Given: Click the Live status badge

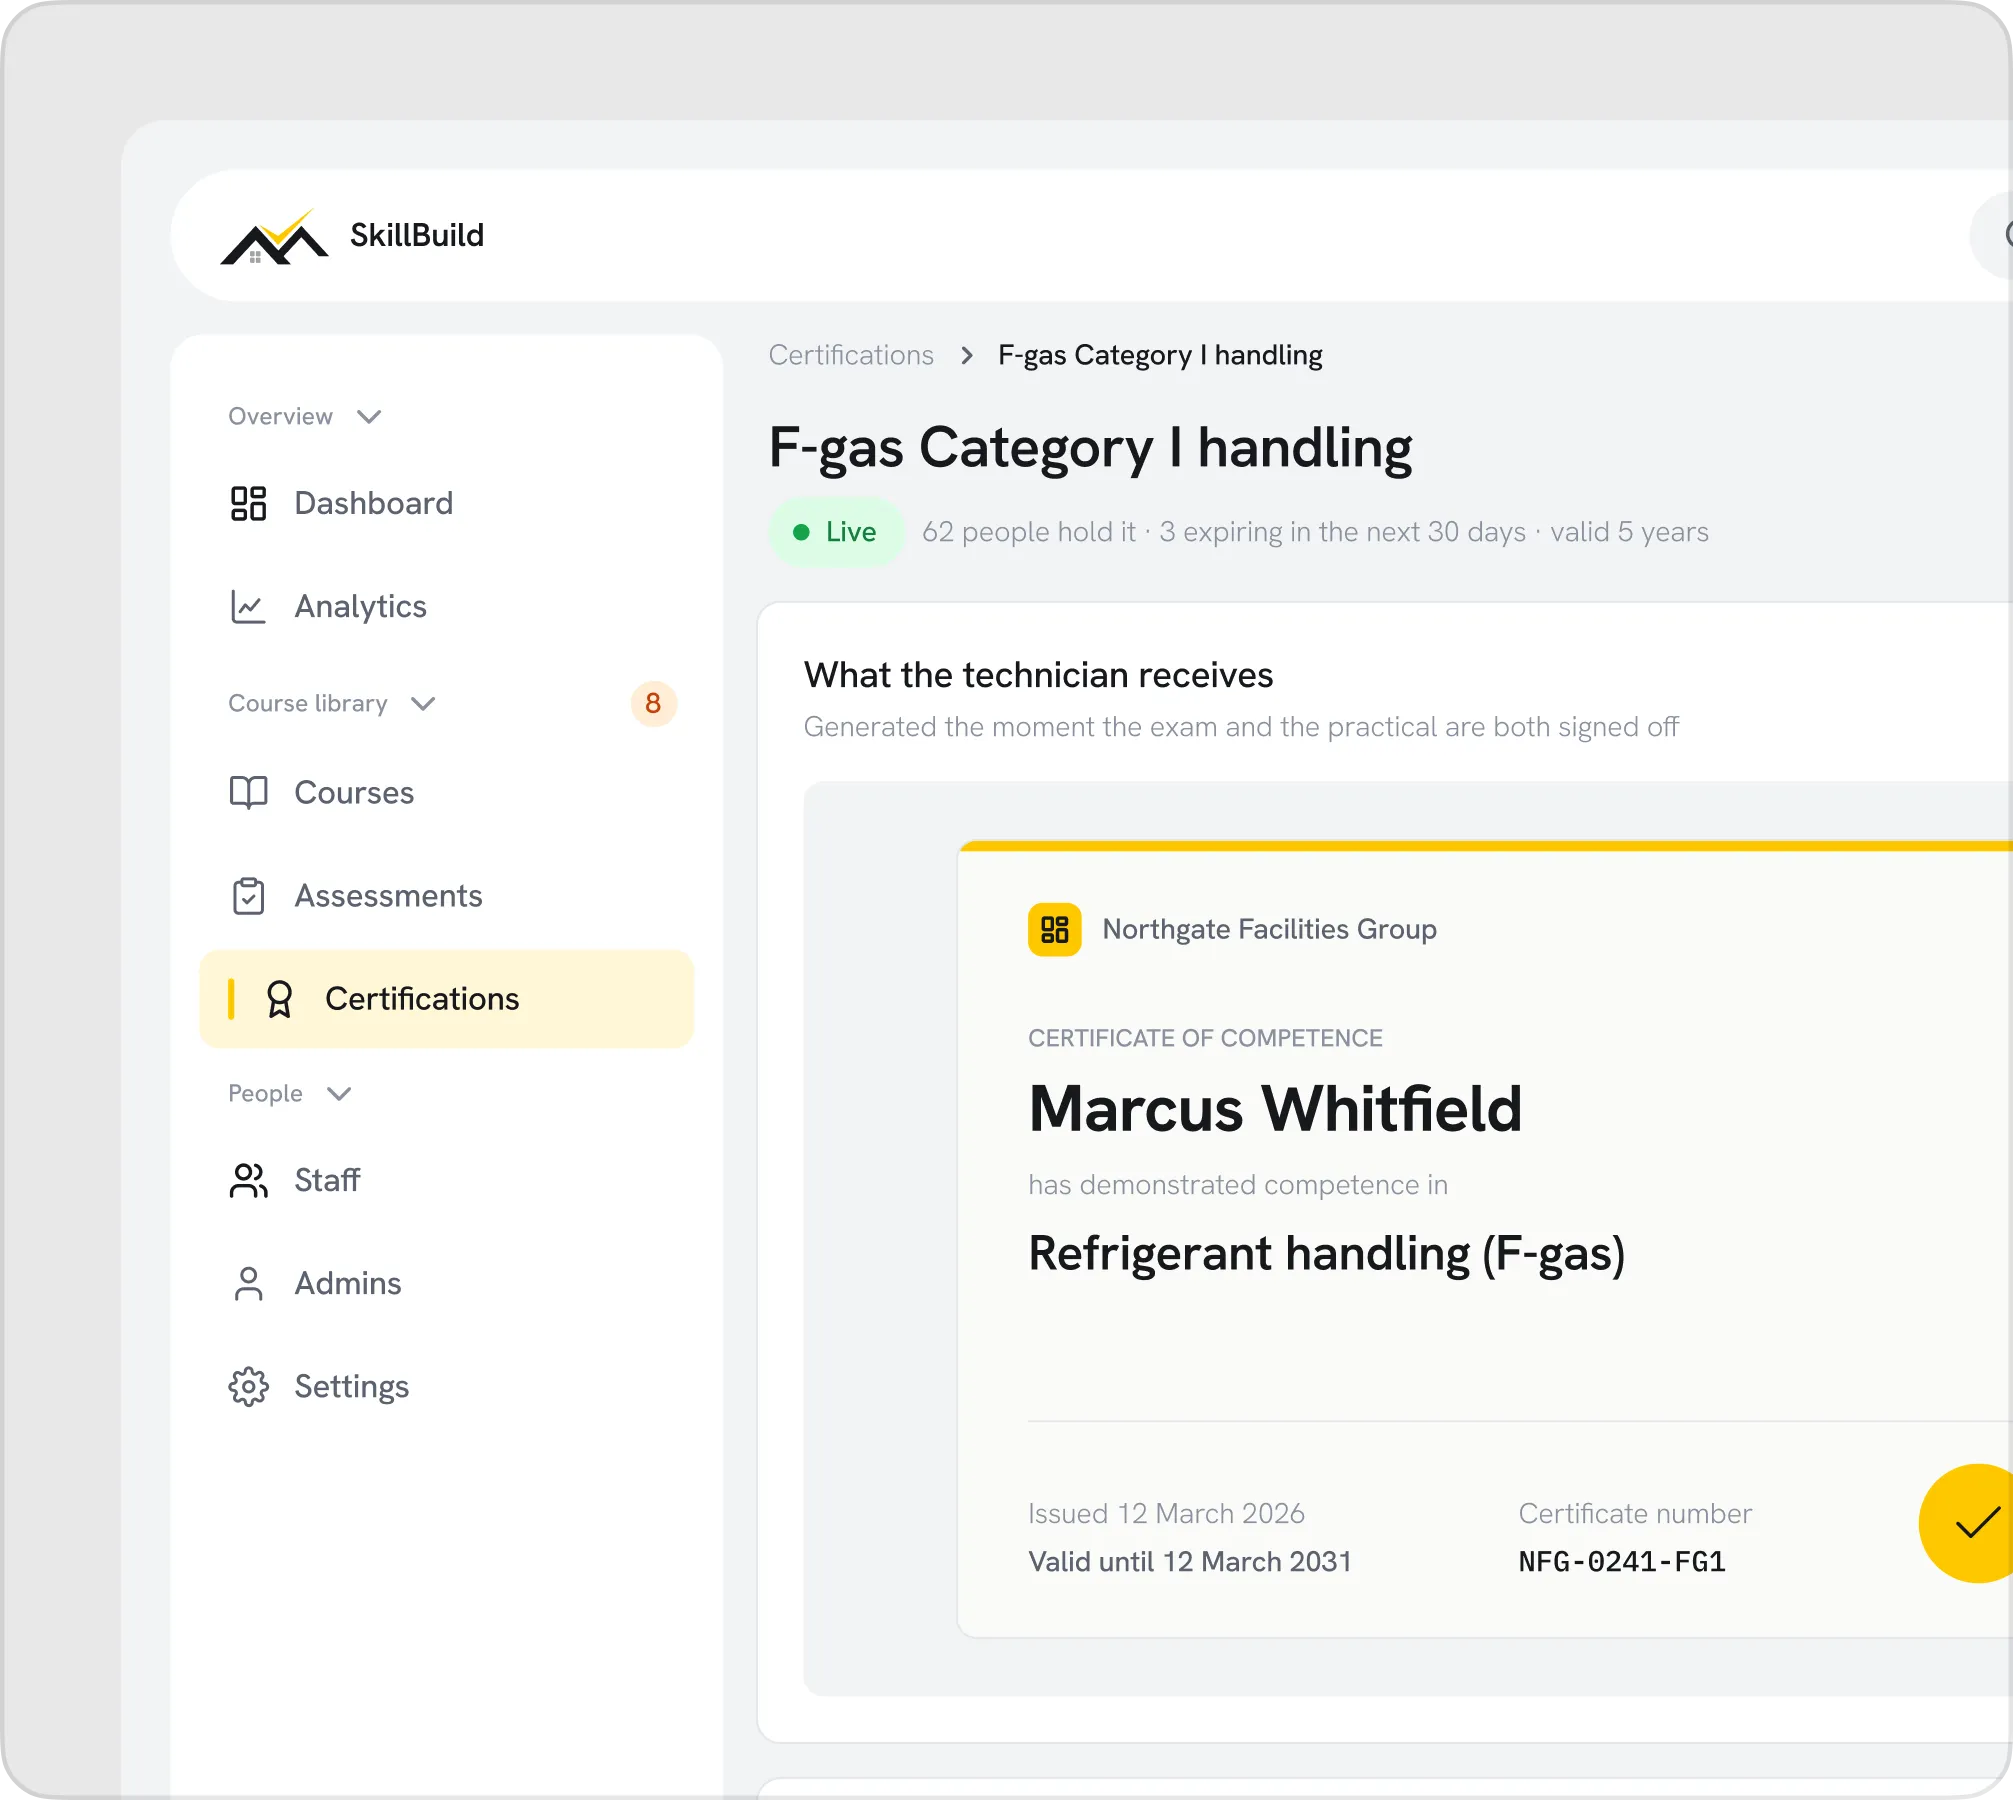Looking at the screenshot, I should pos(836,532).
